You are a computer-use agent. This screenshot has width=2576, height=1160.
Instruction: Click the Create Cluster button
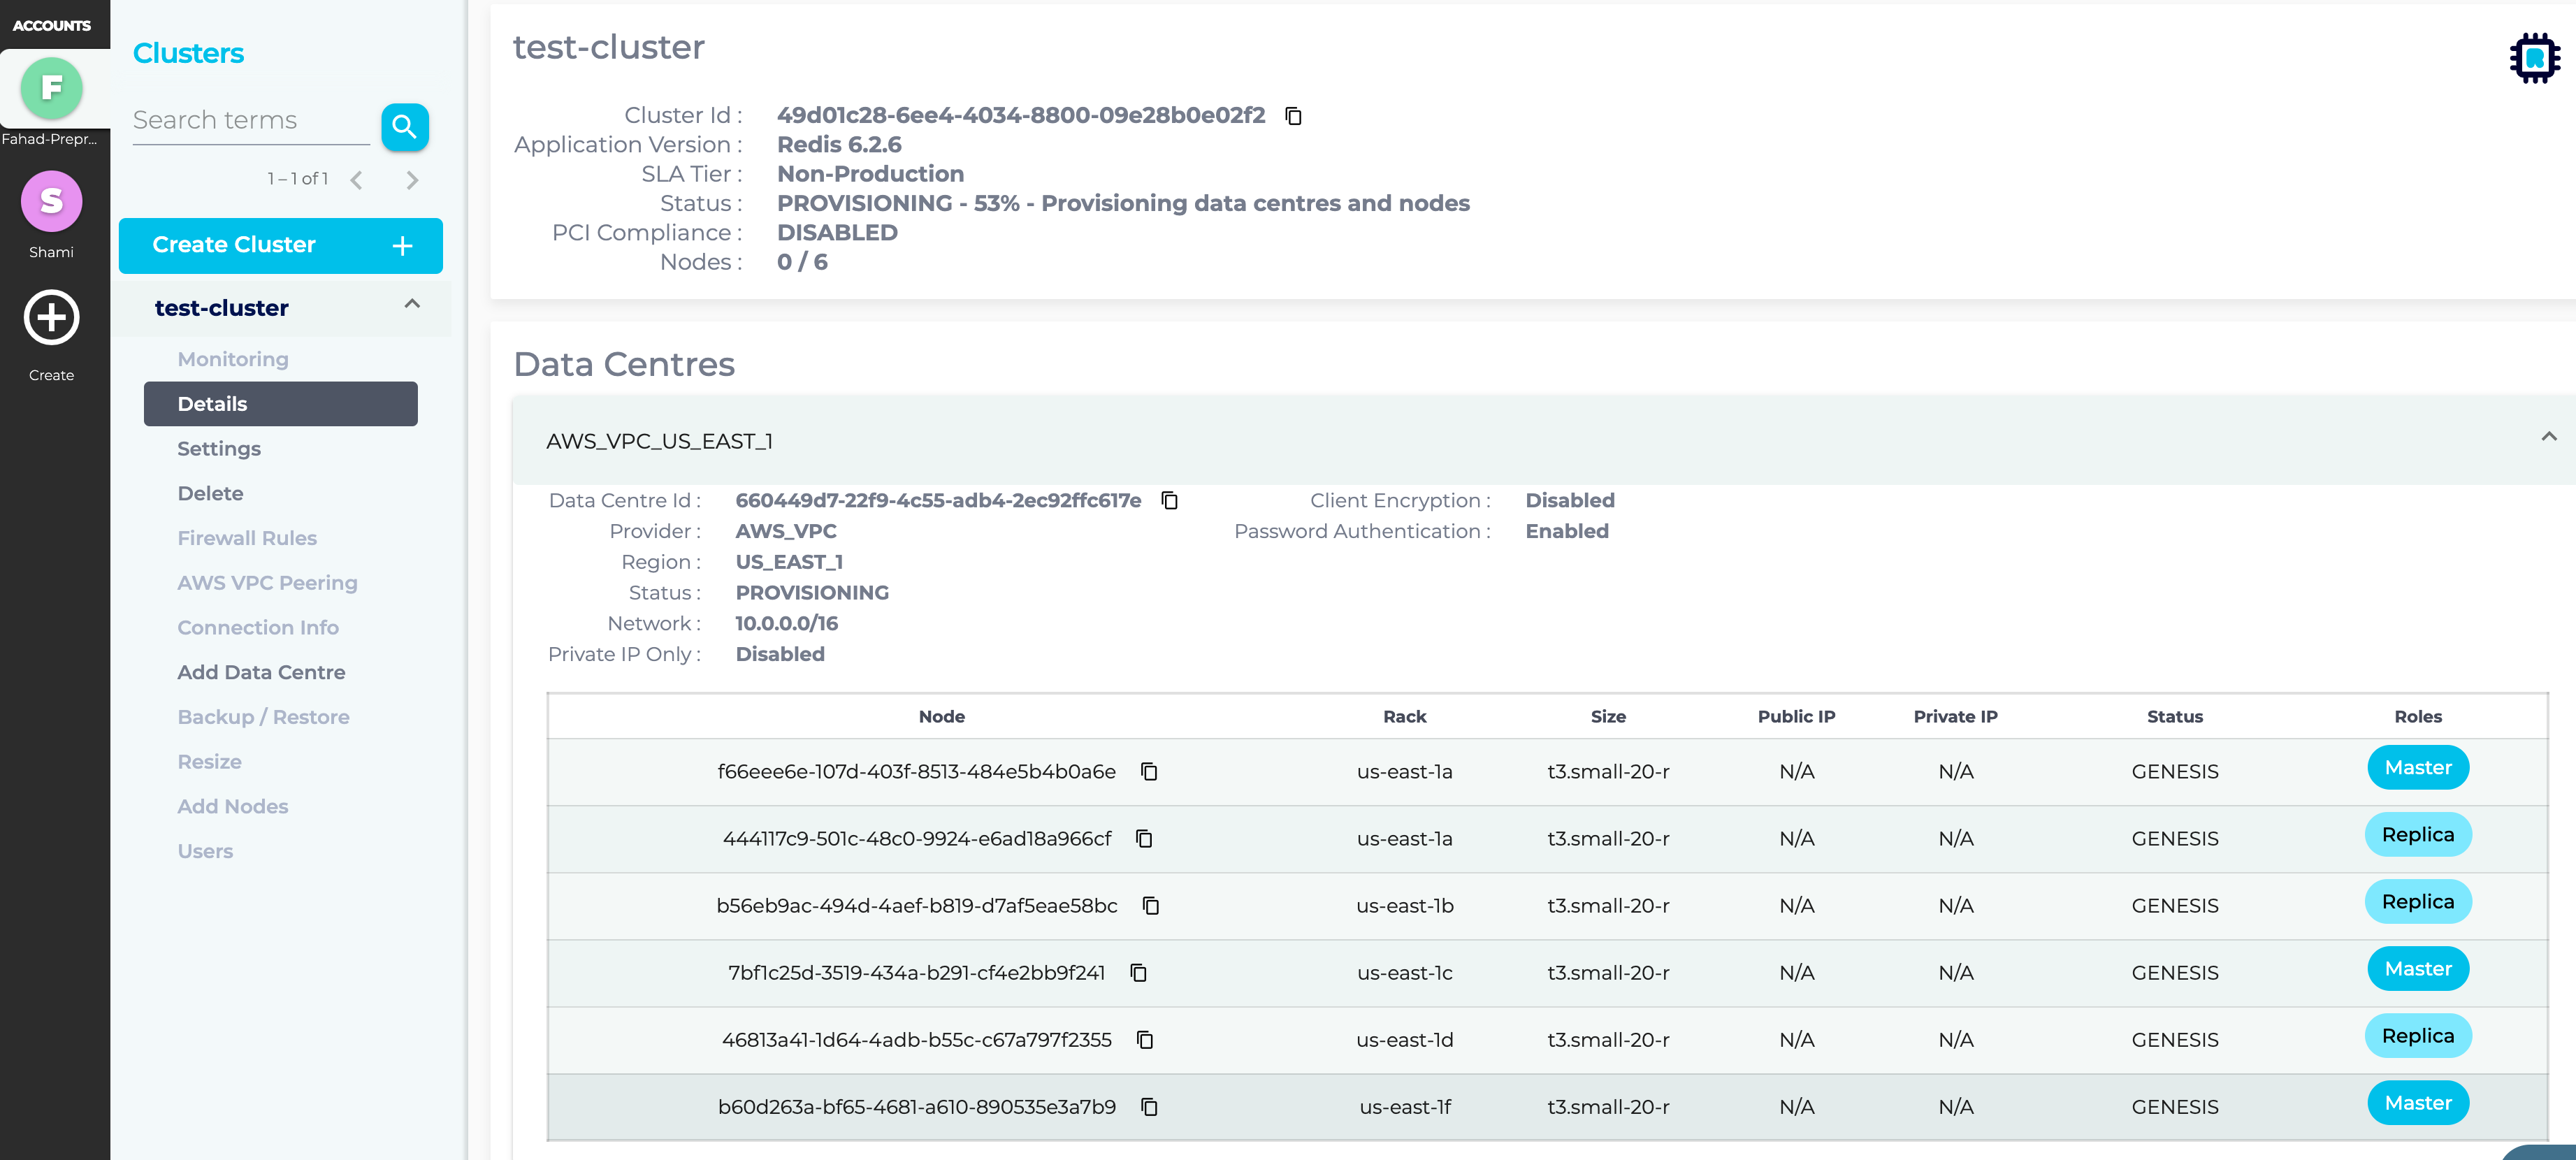click(x=280, y=245)
